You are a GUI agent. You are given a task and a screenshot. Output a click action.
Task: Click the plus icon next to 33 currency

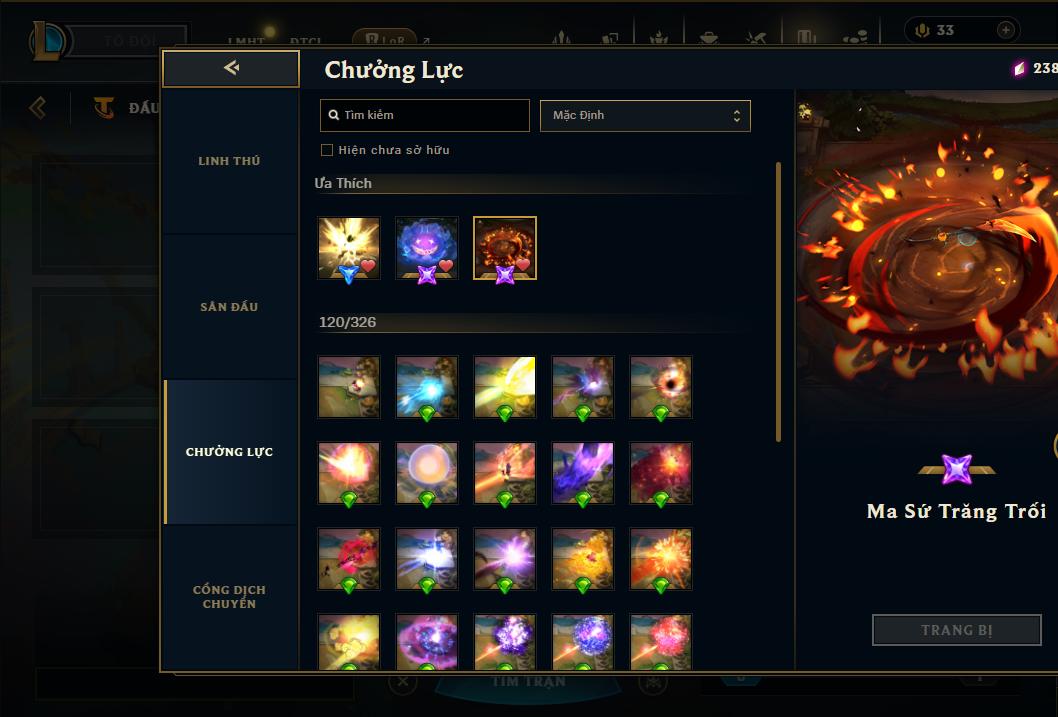point(1005,30)
